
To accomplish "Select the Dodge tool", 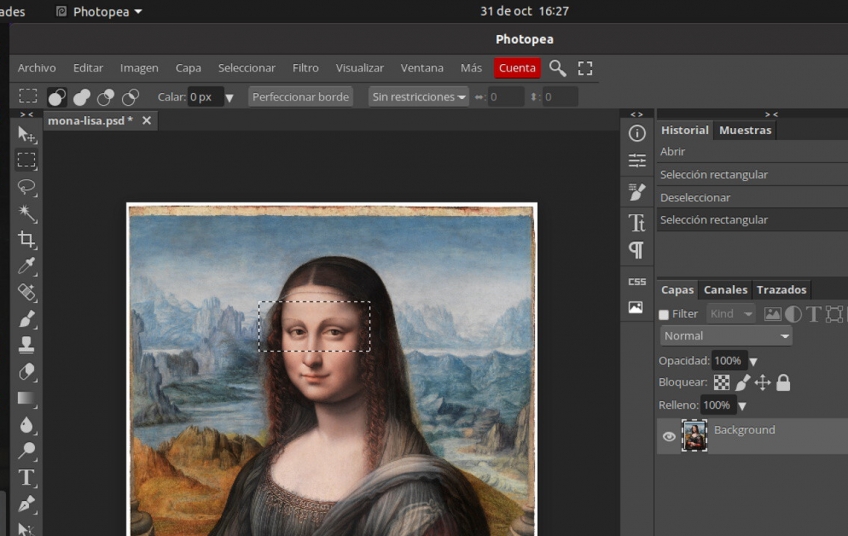I will (x=26, y=451).
